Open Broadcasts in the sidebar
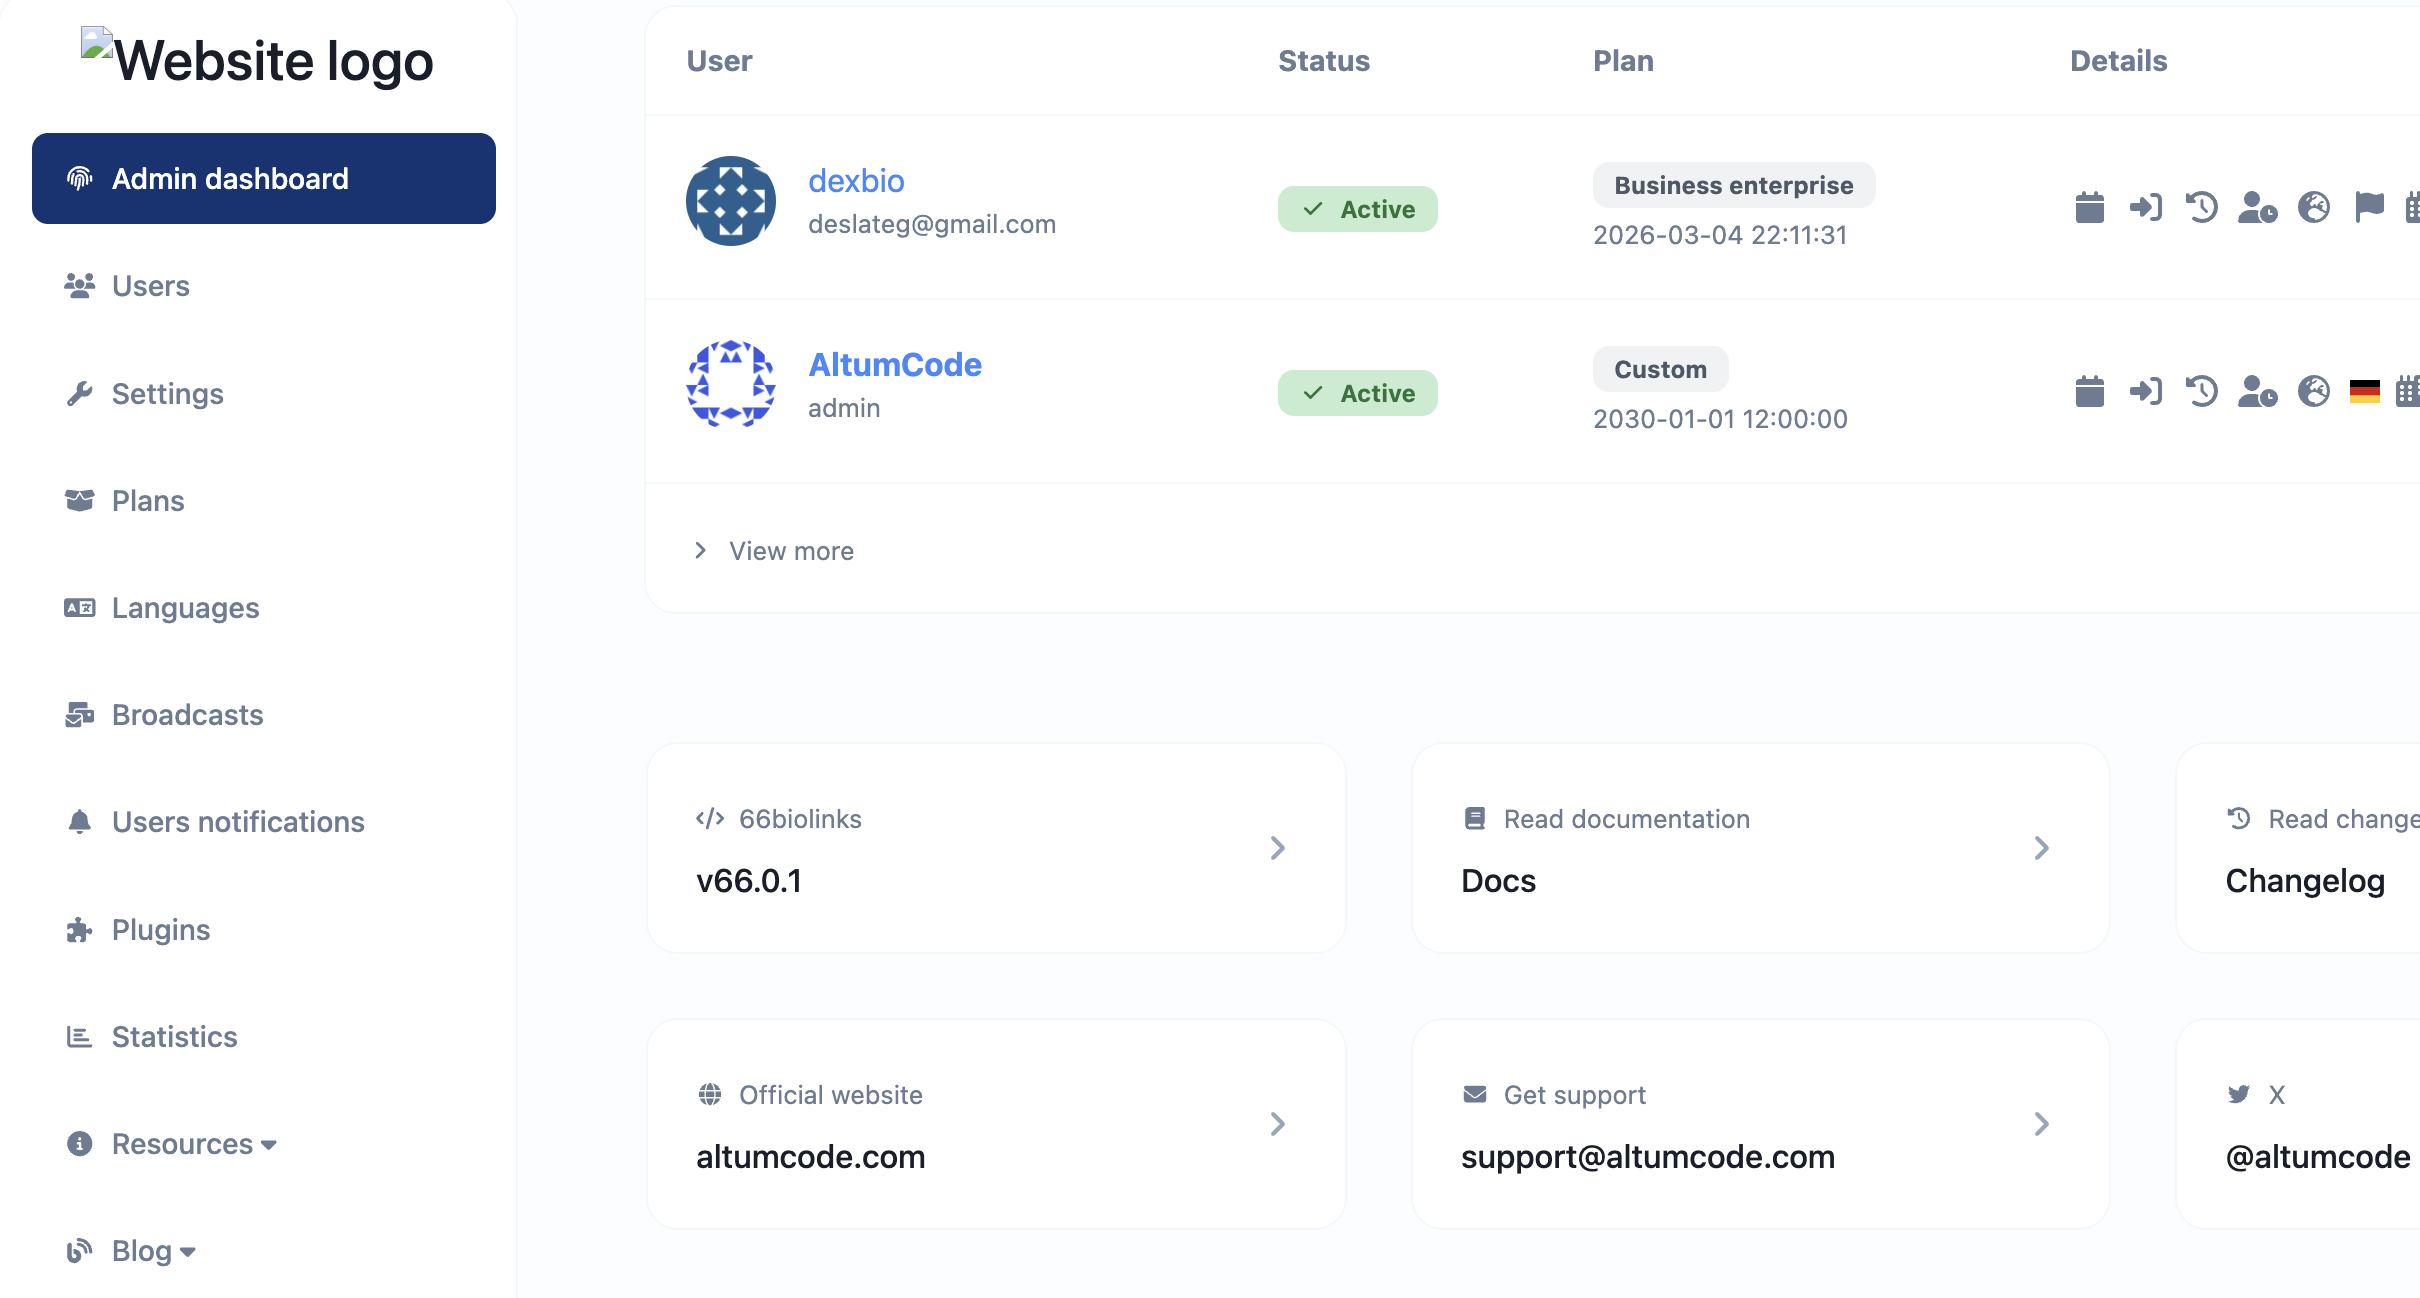This screenshot has width=2420, height=1298. point(264,715)
